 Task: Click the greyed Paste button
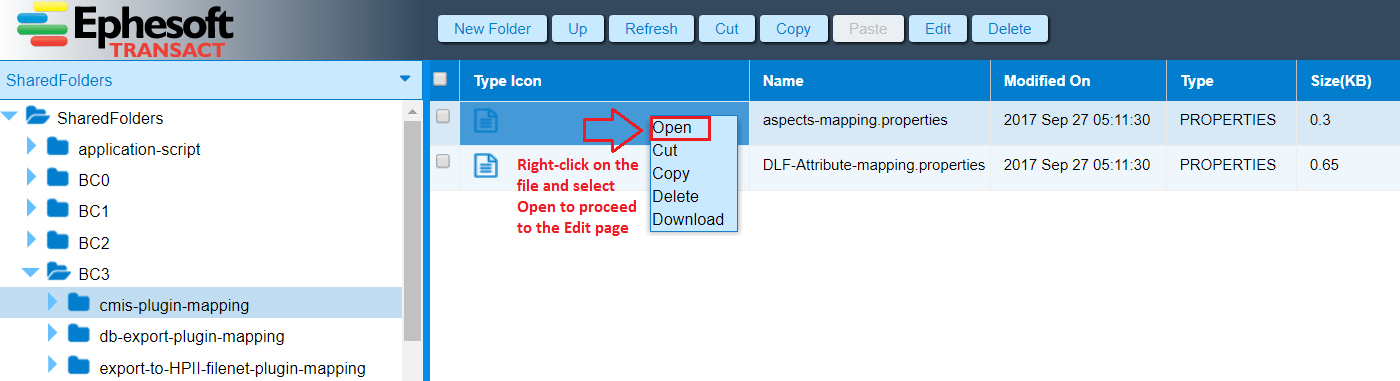(x=868, y=29)
